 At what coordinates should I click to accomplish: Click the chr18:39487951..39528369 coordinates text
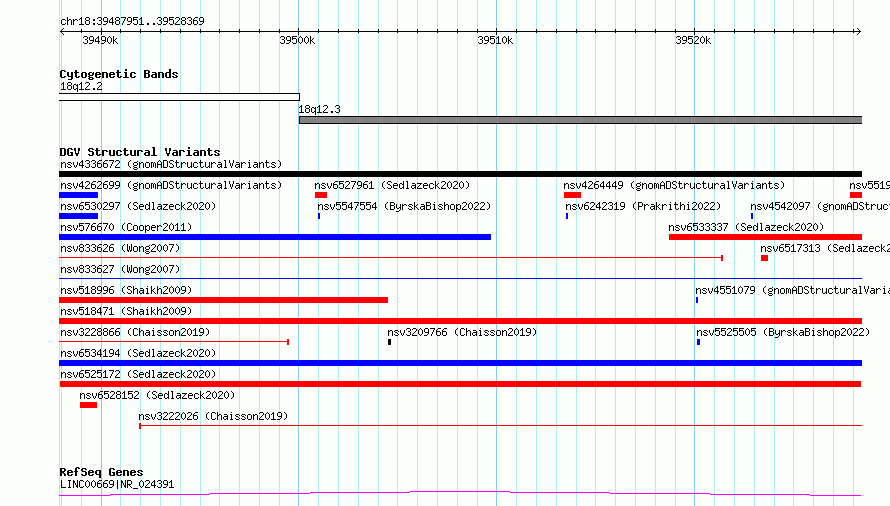tap(132, 22)
